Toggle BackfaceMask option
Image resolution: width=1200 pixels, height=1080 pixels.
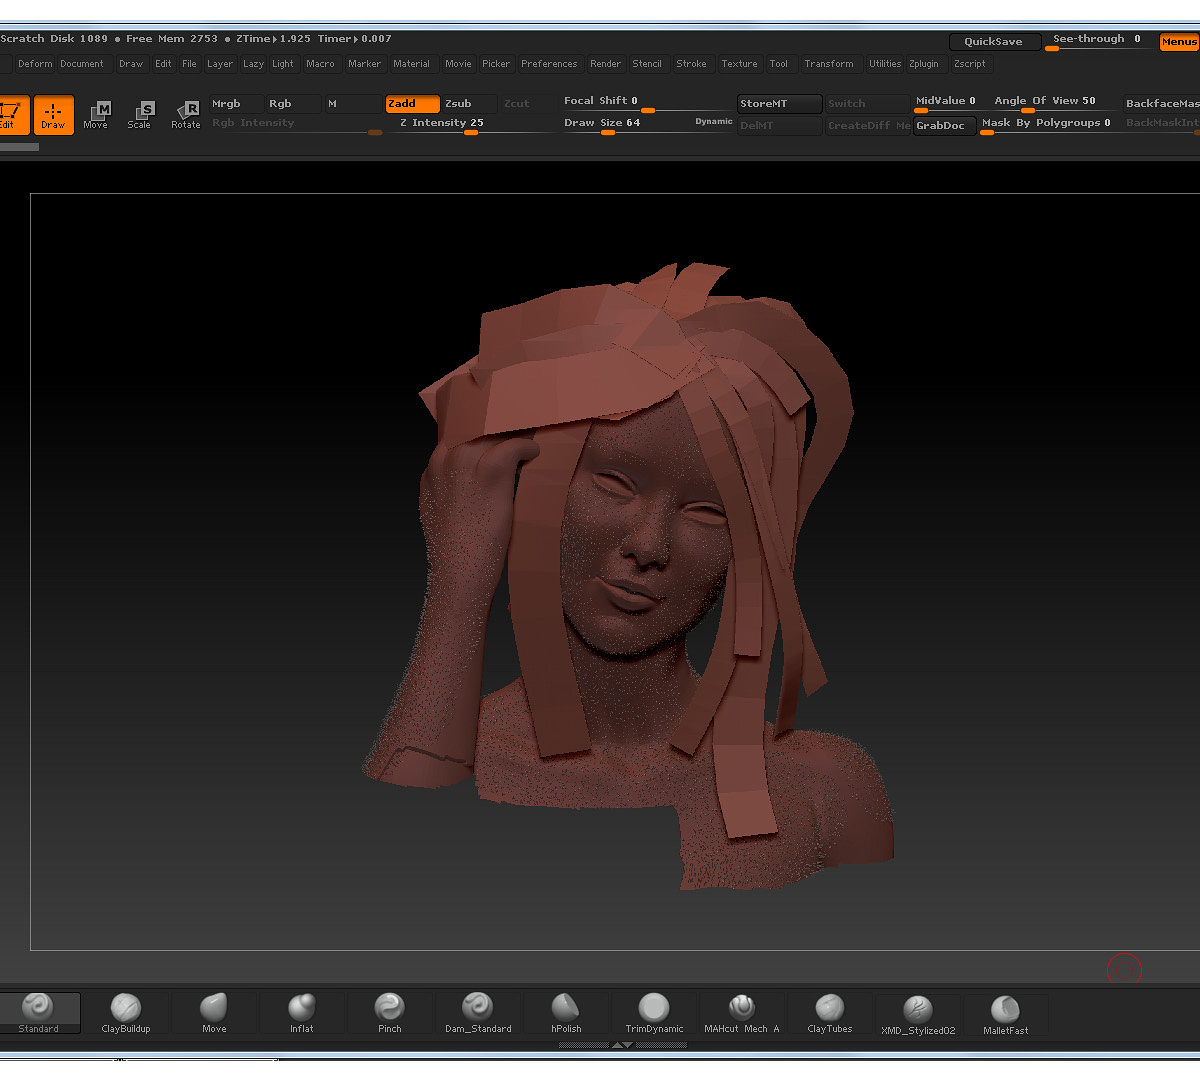[1162, 104]
